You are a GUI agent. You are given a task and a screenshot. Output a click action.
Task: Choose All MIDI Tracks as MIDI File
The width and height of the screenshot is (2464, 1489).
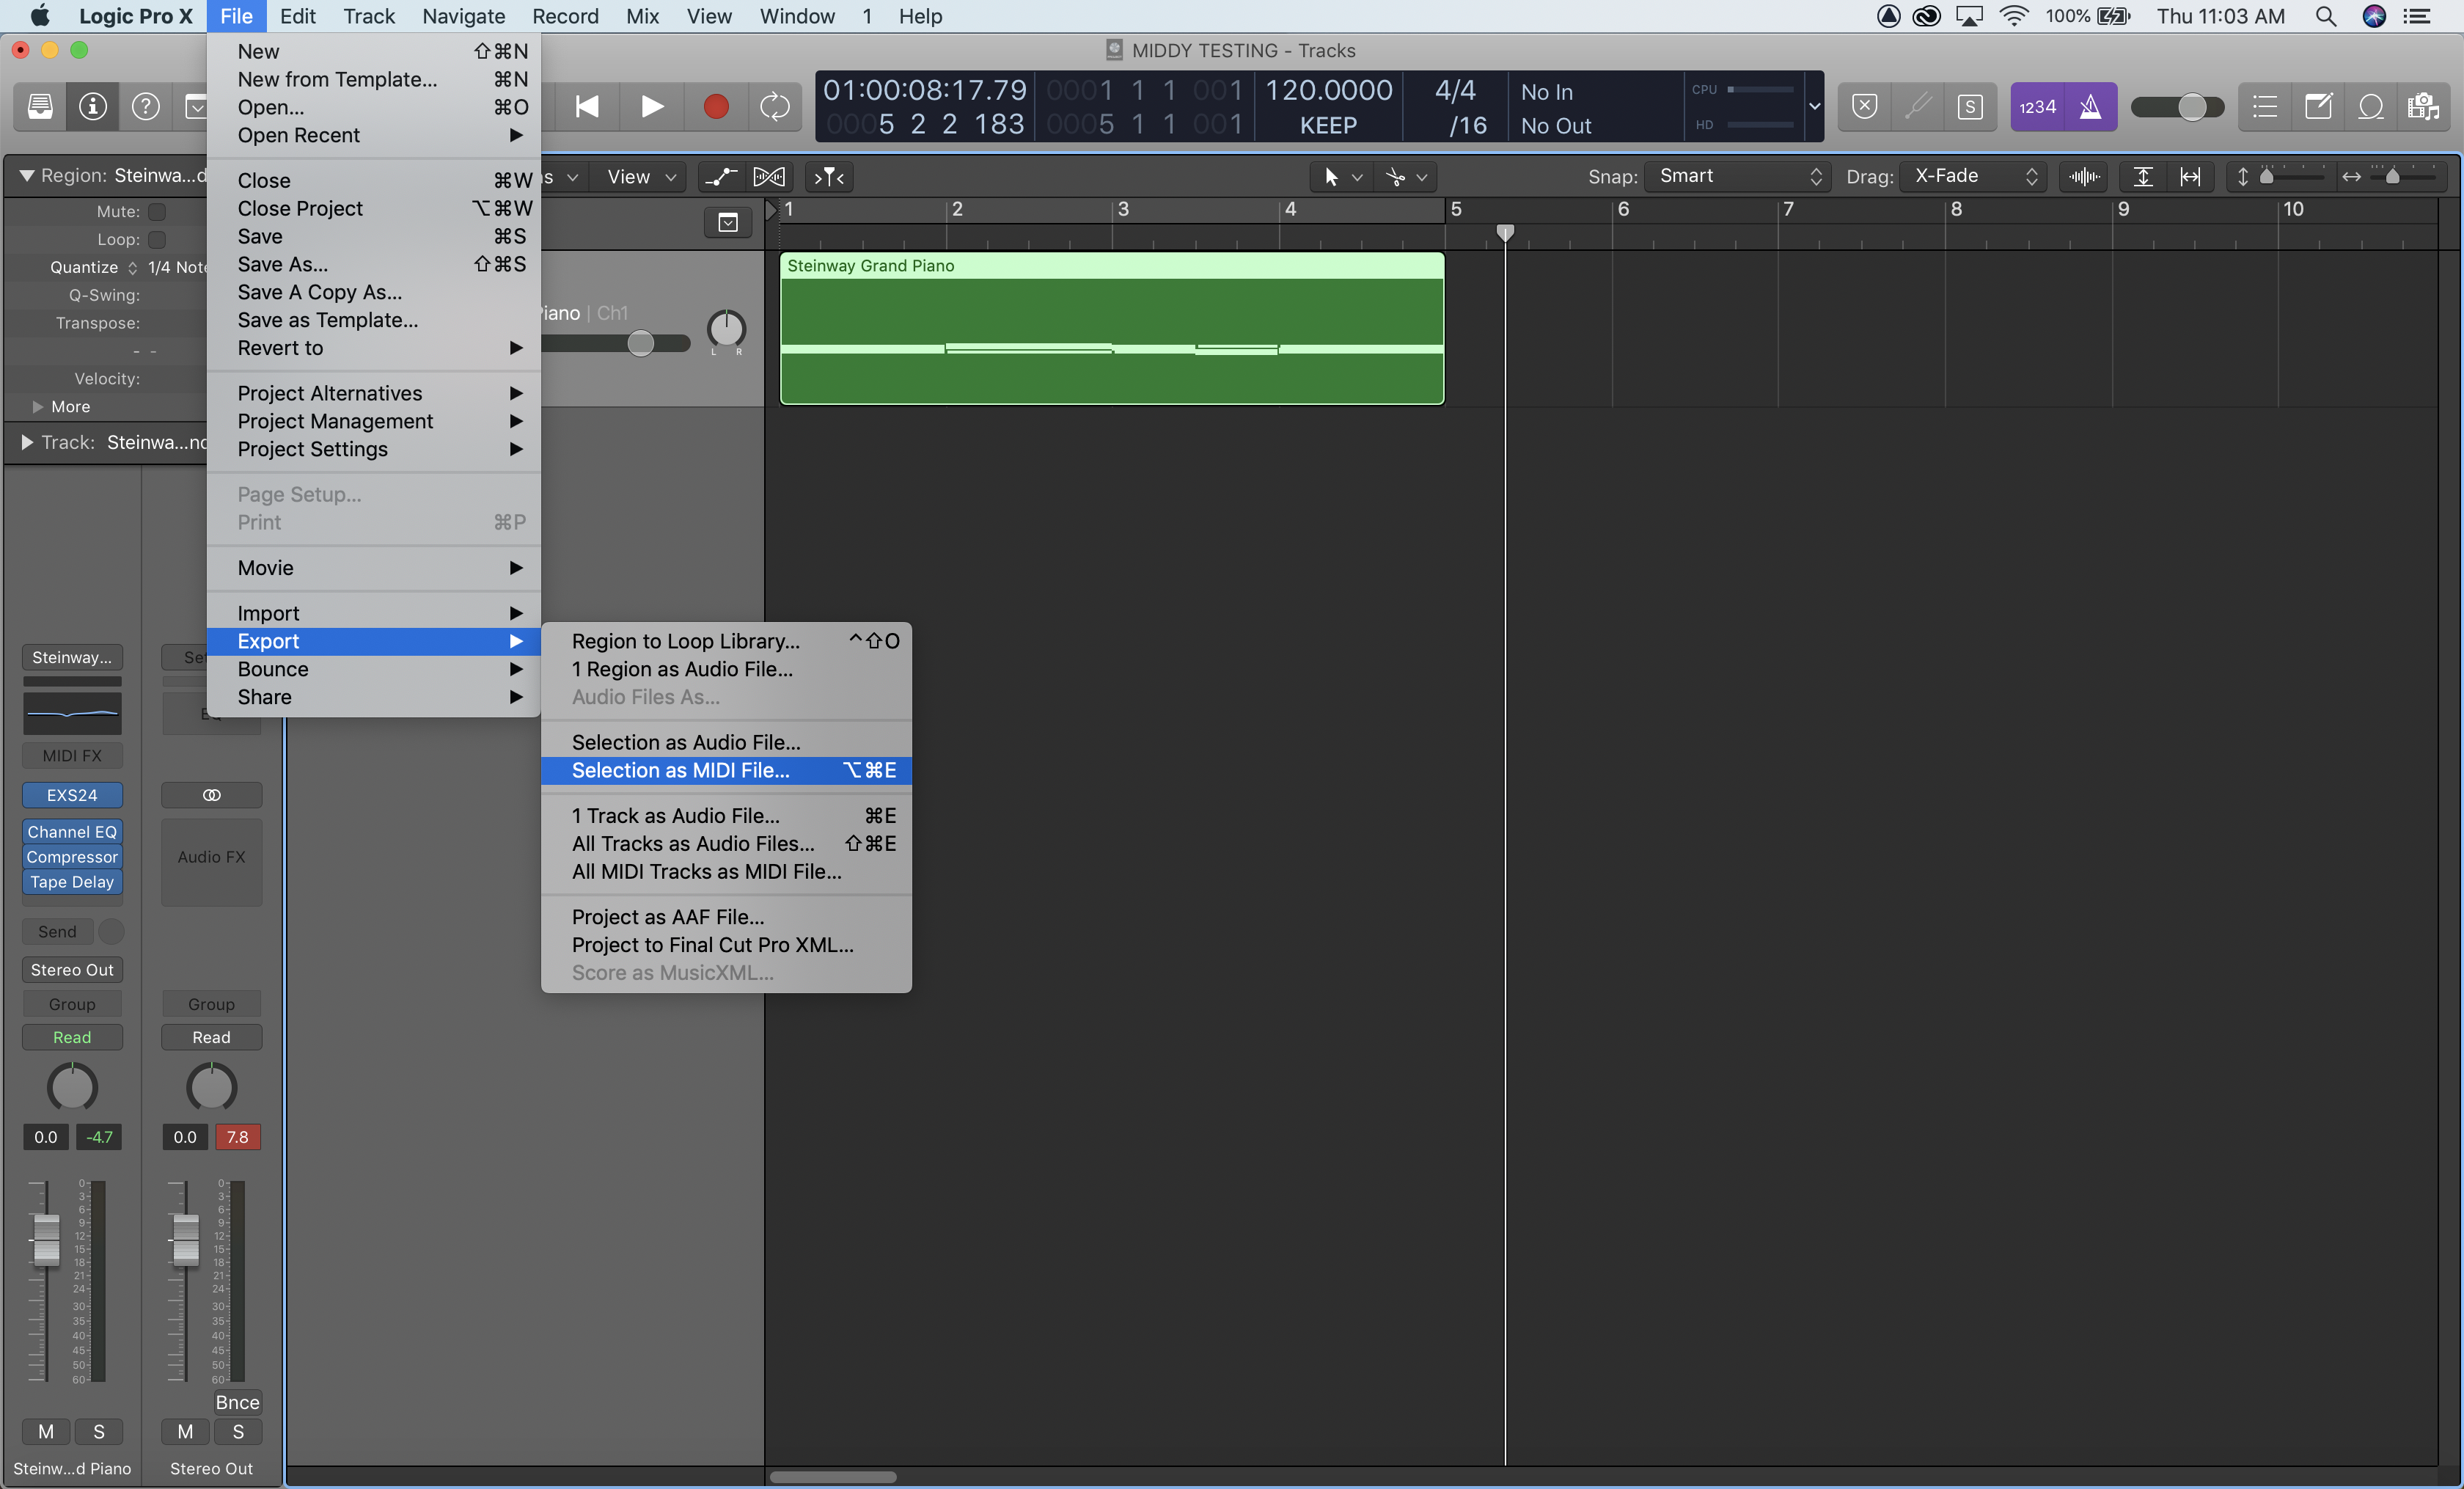pos(726,871)
